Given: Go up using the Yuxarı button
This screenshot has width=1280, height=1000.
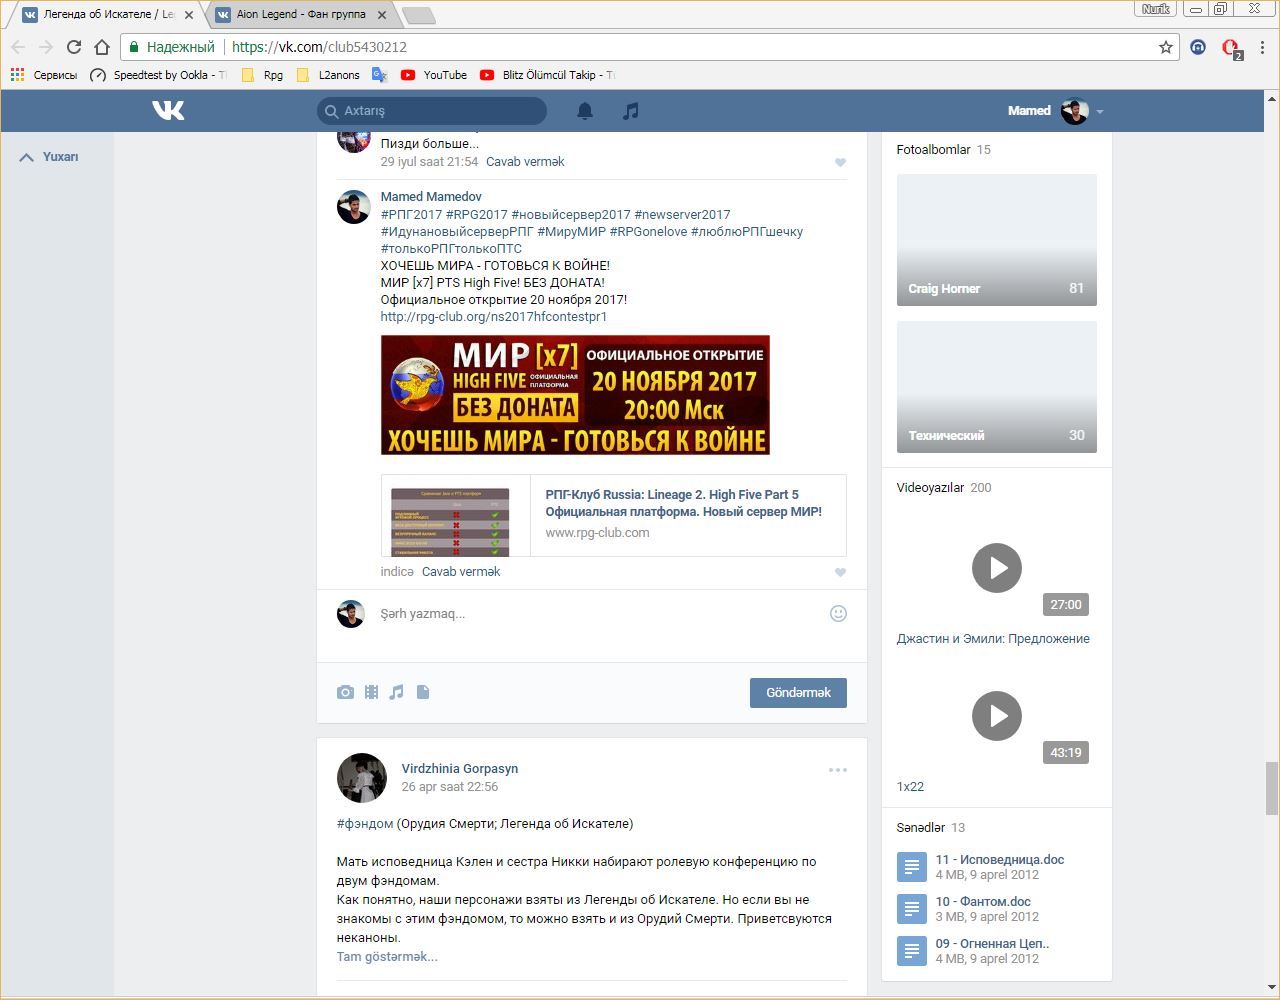Looking at the screenshot, I should point(49,157).
